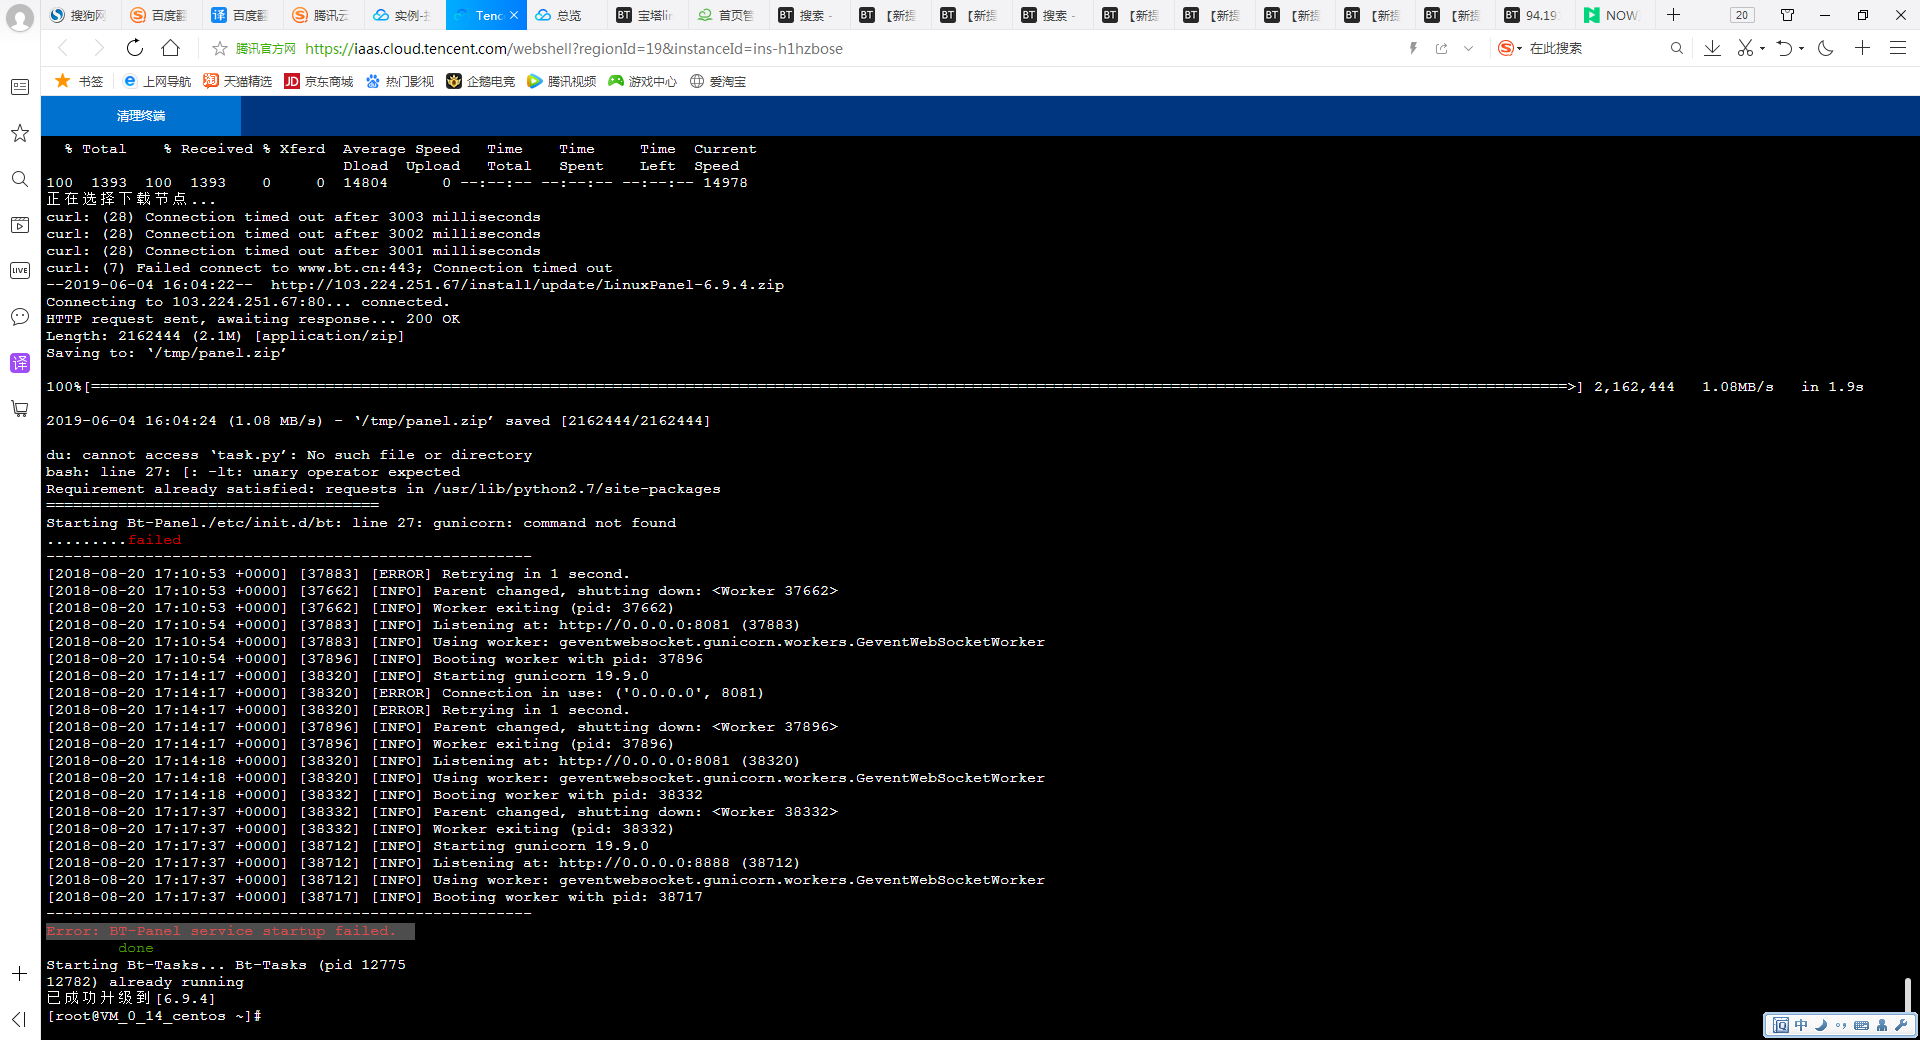The width and height of the screenshot is (1920, 1040).
Task: Open the 书签 bookmarks folder
Action: click(79, 81)
